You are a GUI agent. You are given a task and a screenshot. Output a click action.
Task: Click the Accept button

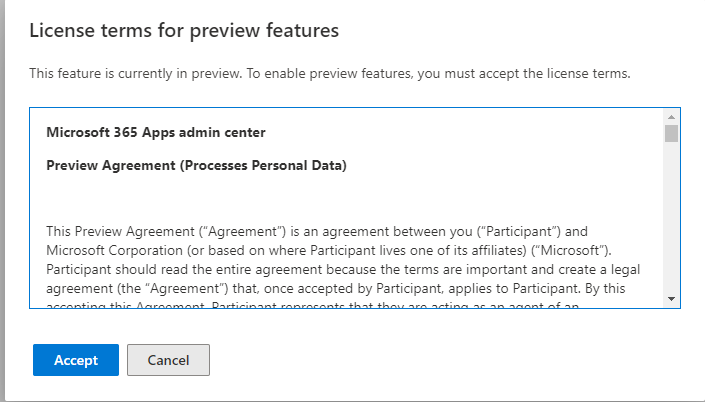pyautogui.click(x=76, y=360)
